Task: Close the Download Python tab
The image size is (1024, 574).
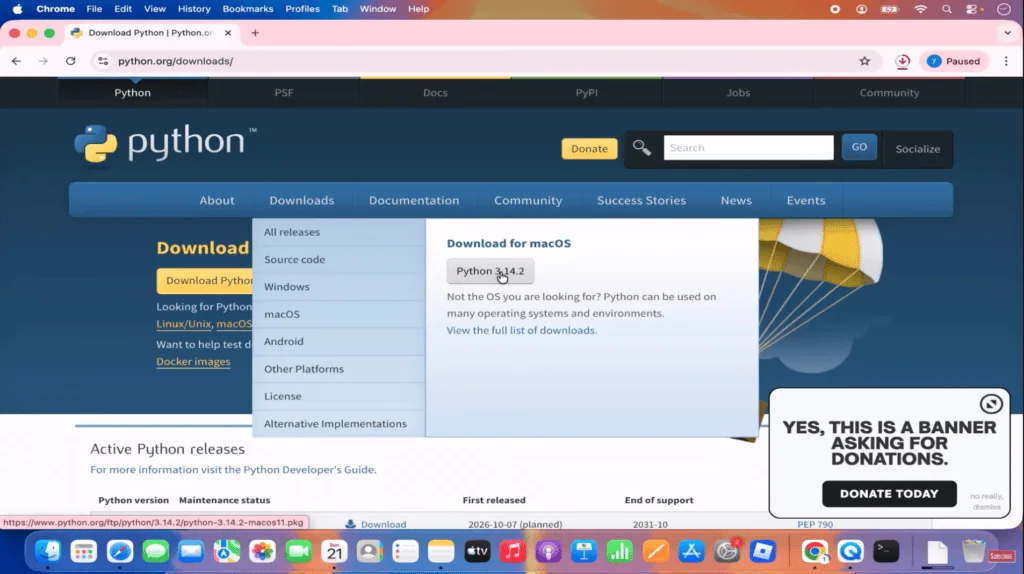Action: (x=228, y=33)
